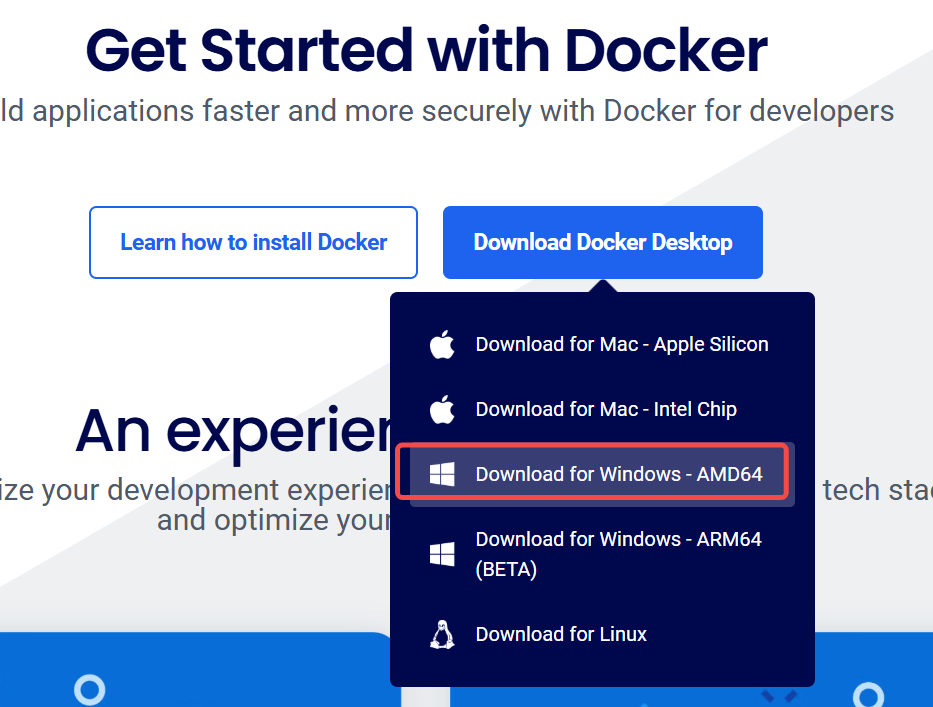Screen dimensions: 933x707
Task: Click the Linux penguin icon
Action: tap(442, 634)
